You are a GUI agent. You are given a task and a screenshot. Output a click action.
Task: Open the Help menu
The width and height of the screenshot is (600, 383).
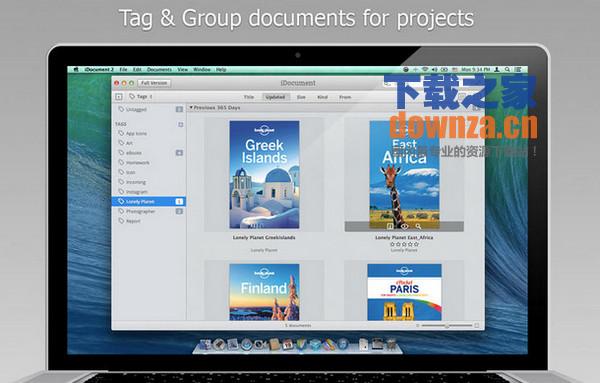click(221, 70)
